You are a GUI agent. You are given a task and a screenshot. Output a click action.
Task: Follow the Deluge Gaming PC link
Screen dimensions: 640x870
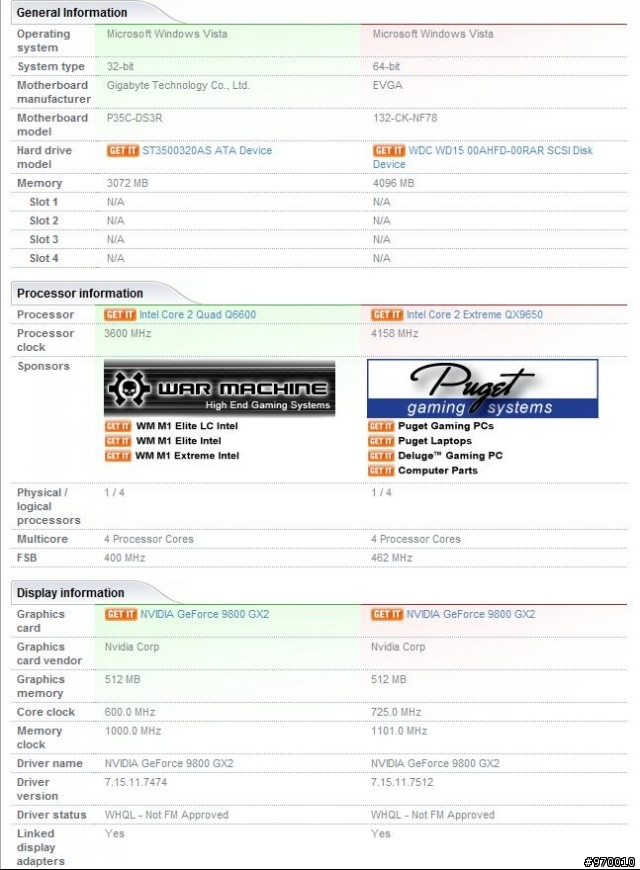coord(450,456)
